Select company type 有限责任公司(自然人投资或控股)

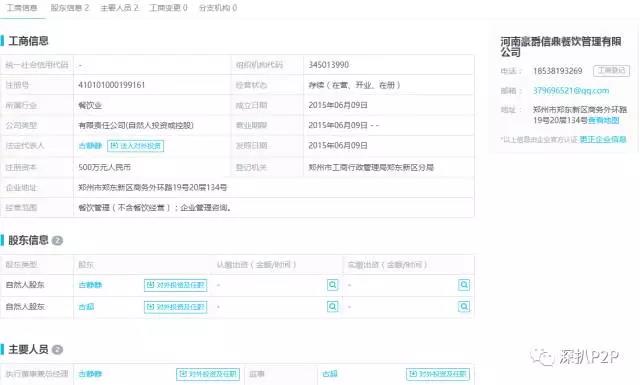[136, 125]
